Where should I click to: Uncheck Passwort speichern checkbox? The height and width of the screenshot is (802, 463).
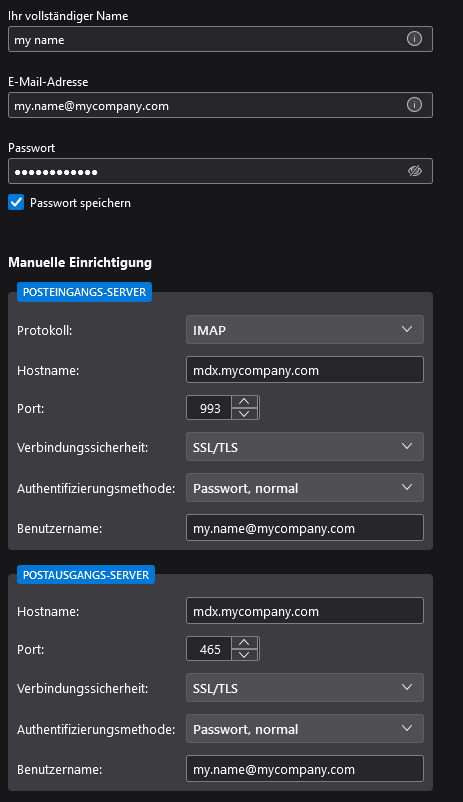(x=16, y=202)
